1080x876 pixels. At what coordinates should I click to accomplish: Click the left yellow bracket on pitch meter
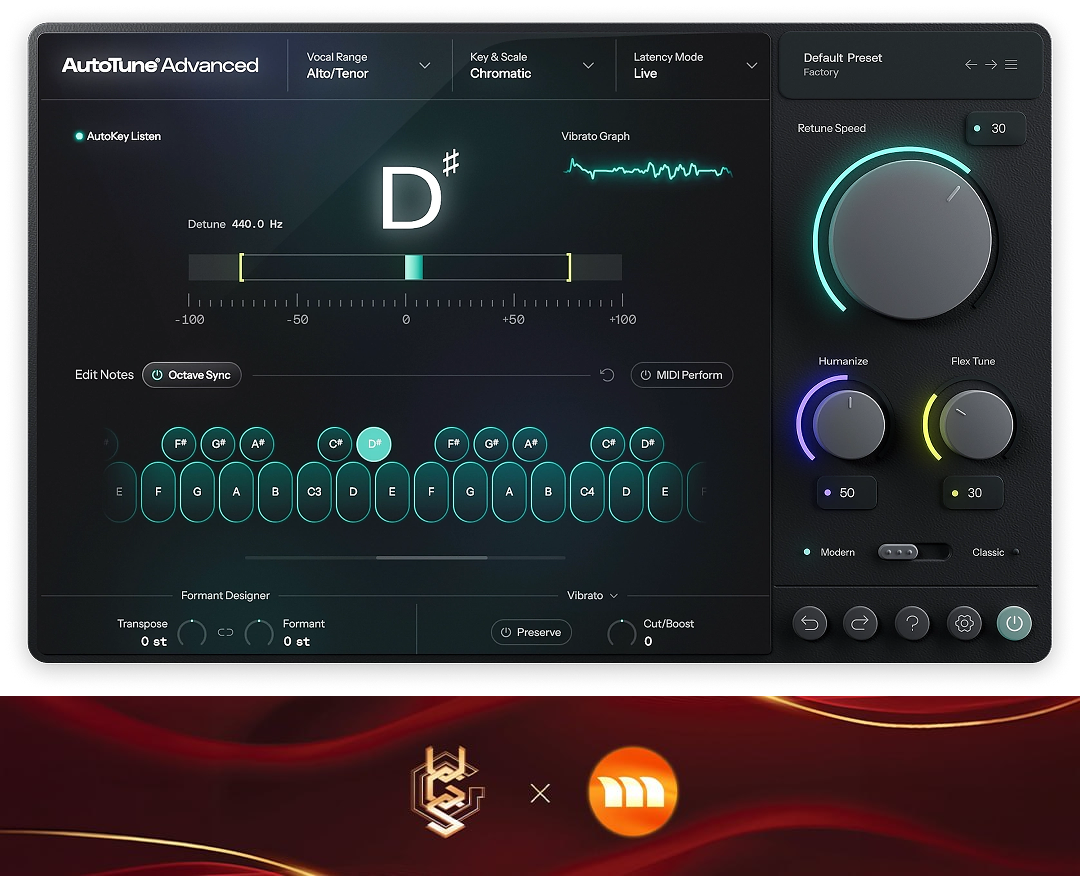(241, 267)
